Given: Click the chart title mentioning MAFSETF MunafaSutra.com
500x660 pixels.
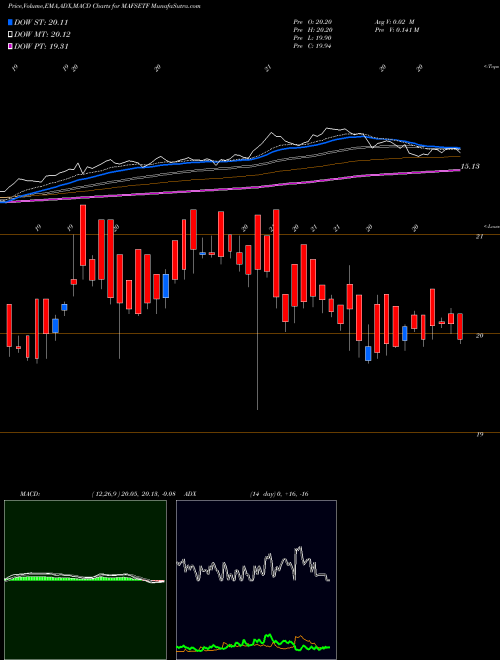Looking at the screenshot, I should point(104,6).
